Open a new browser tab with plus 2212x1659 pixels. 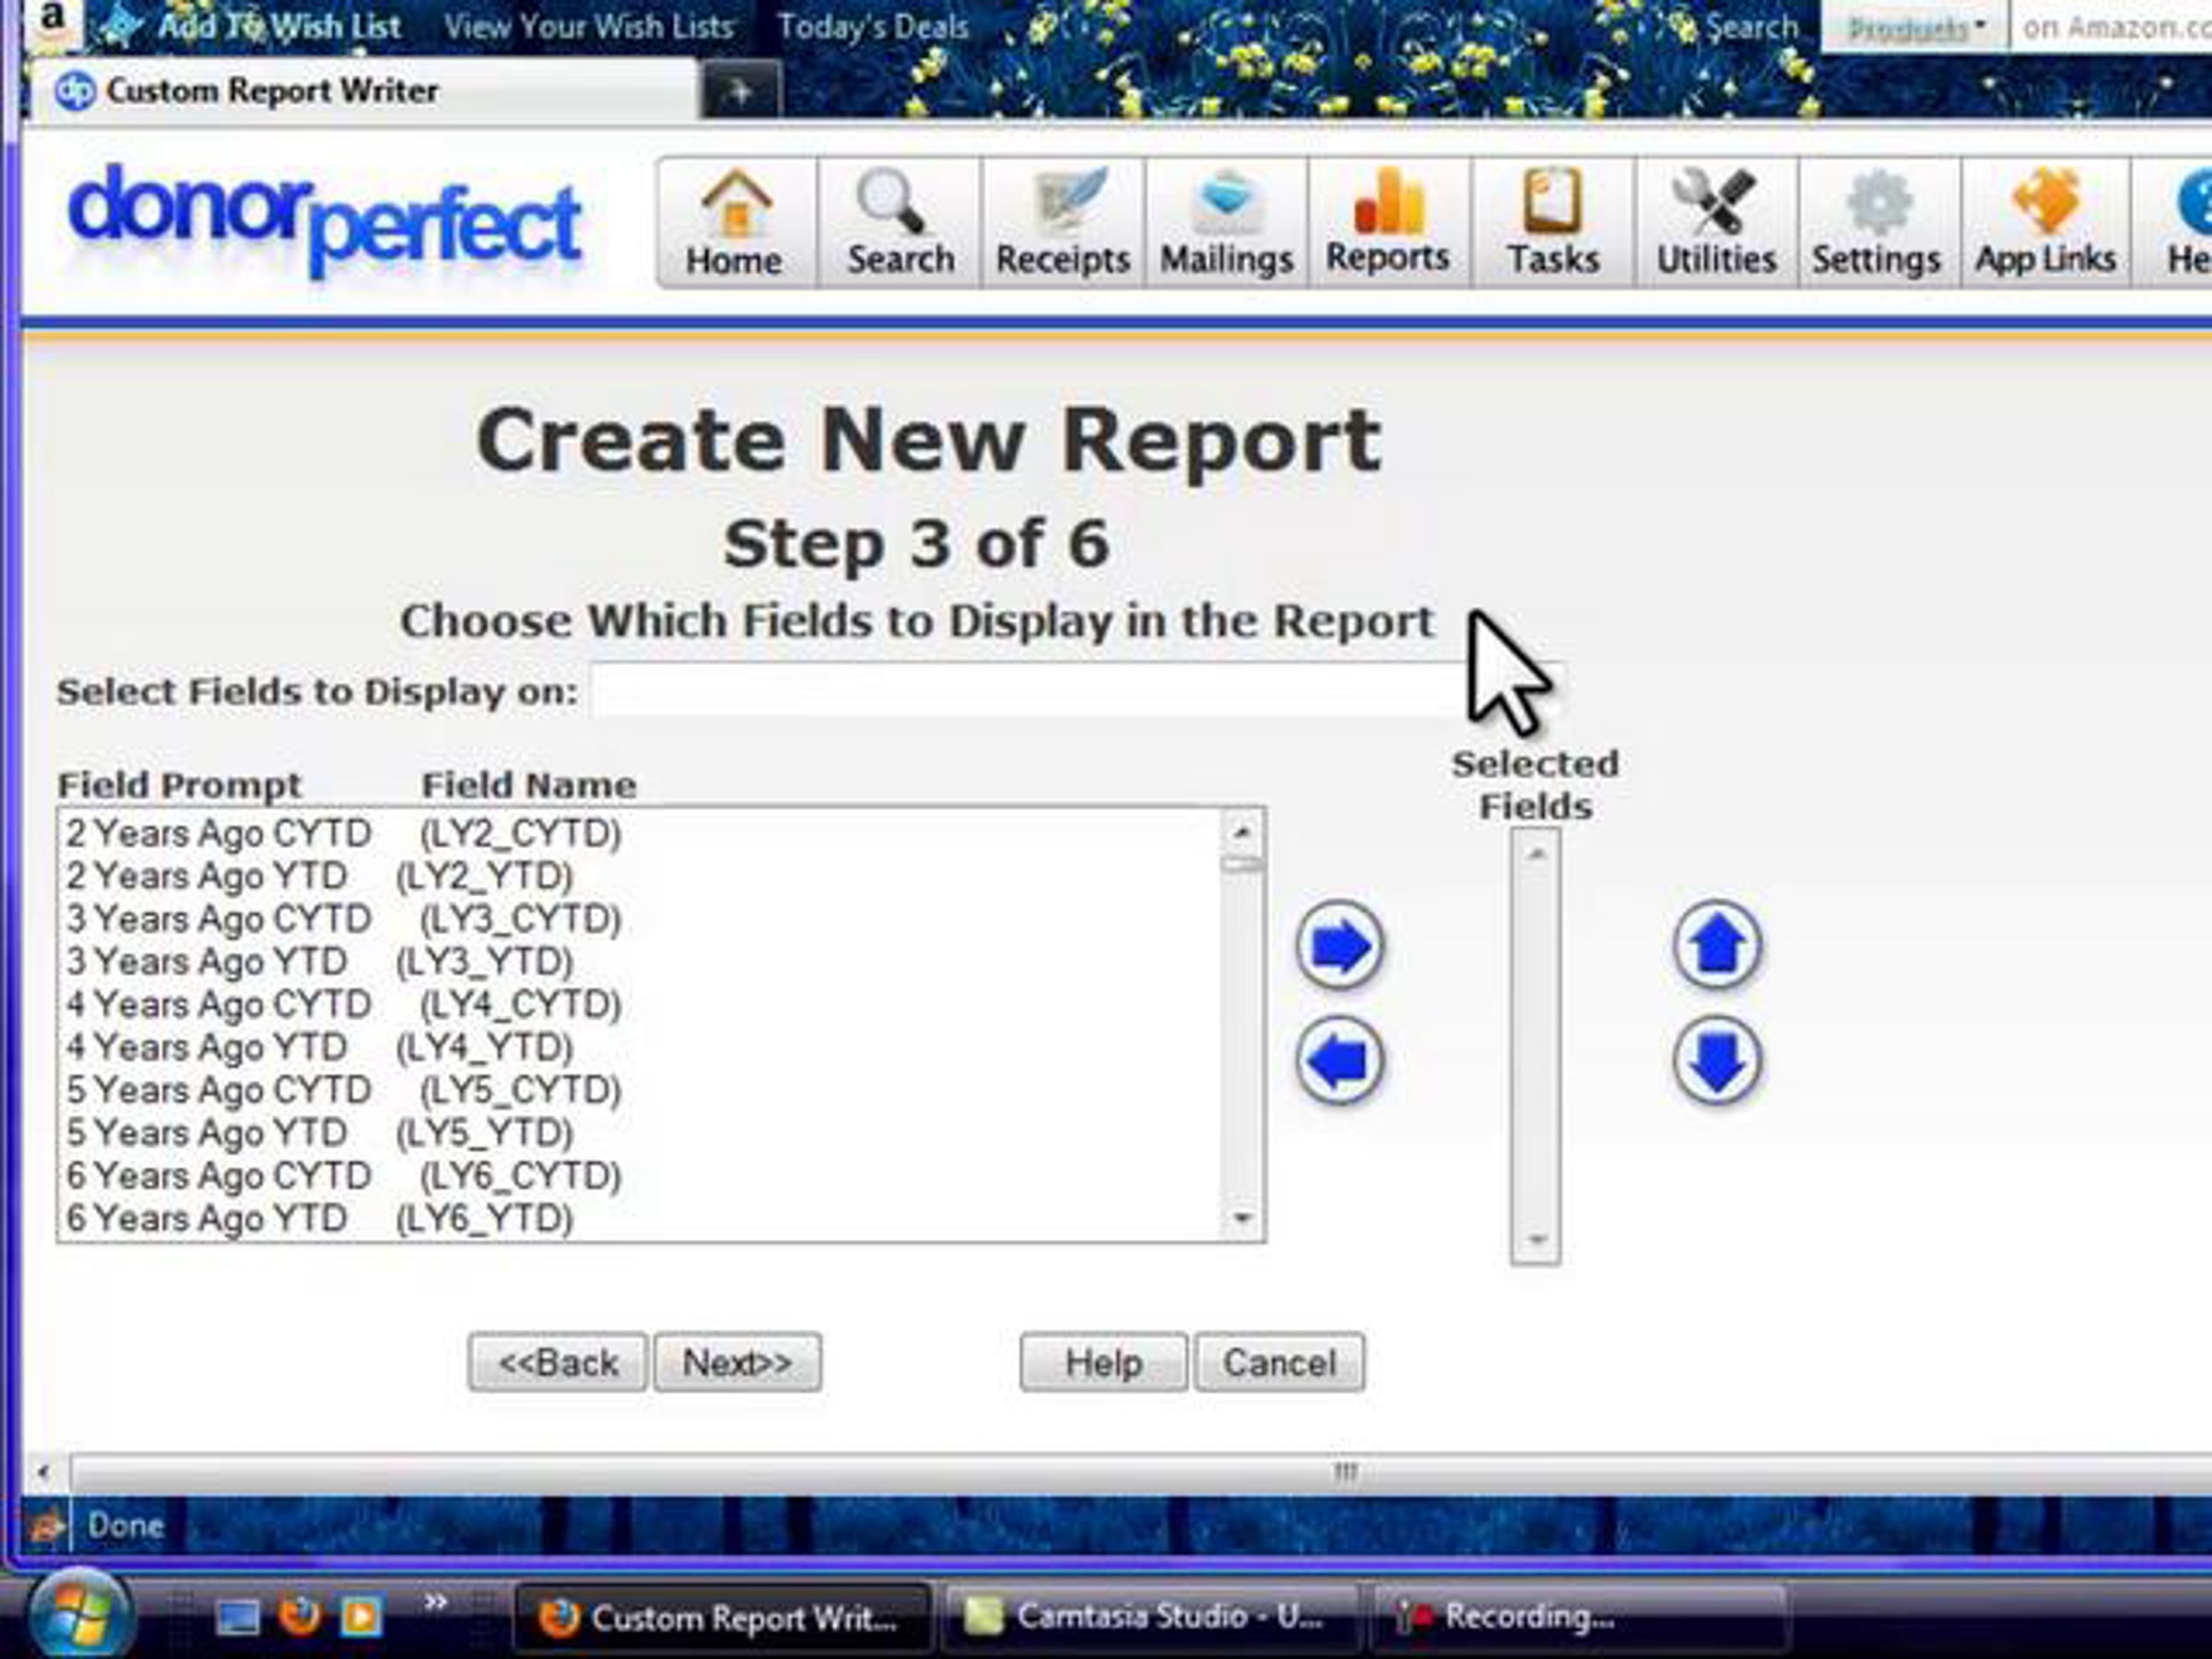pyautogui.click(x=740, y=93)
